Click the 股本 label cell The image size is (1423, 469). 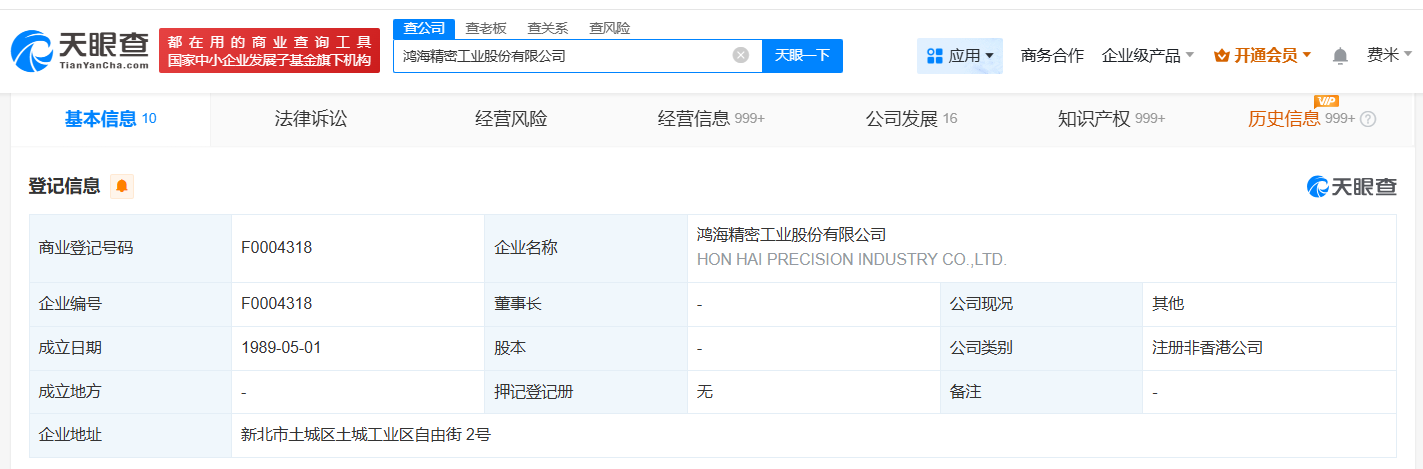[586, 348]
